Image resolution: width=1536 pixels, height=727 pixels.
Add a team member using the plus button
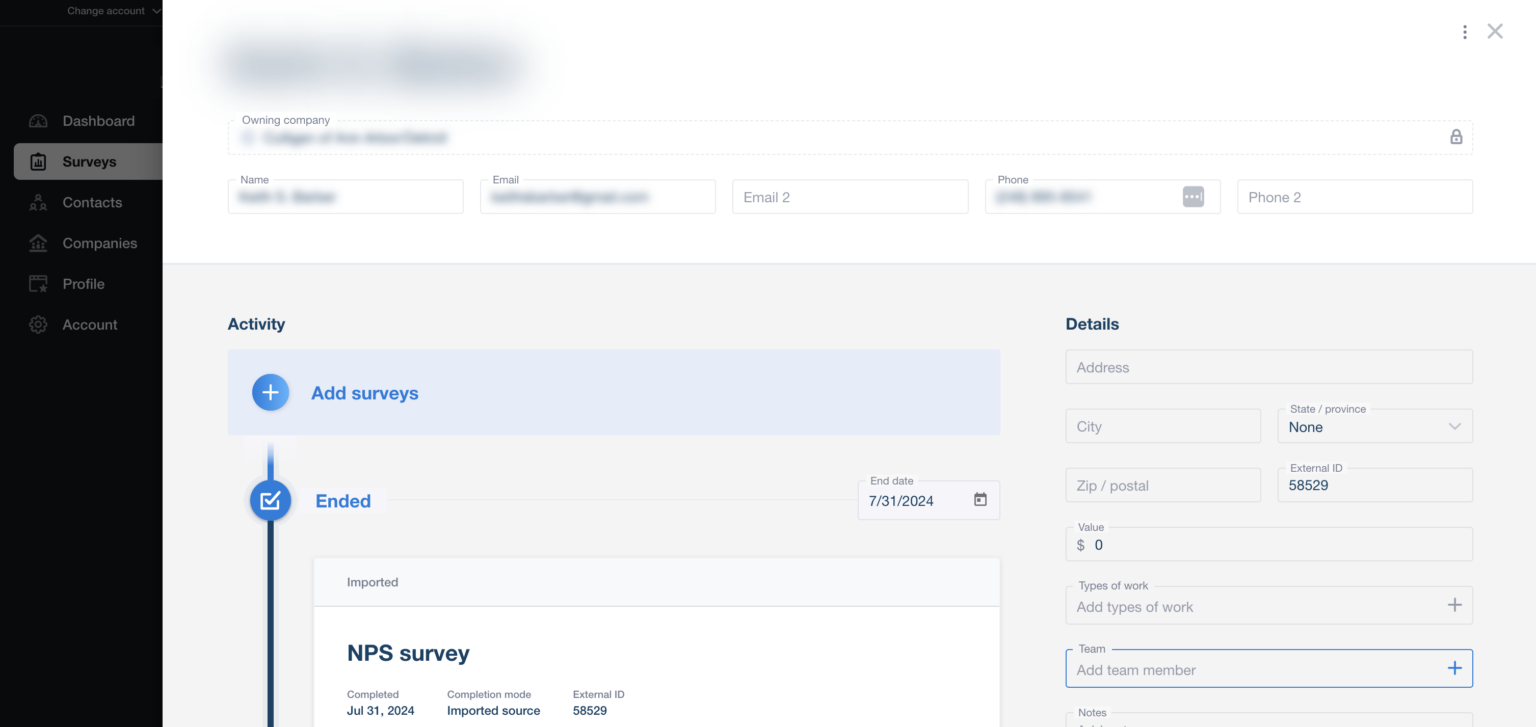point(1455,668)
